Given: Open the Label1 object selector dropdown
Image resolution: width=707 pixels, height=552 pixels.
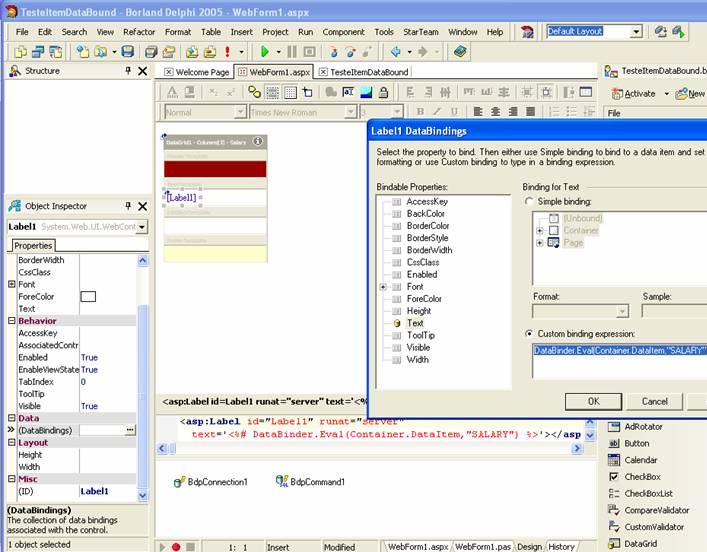Looking at the screenshot, I should click(142, 227).
